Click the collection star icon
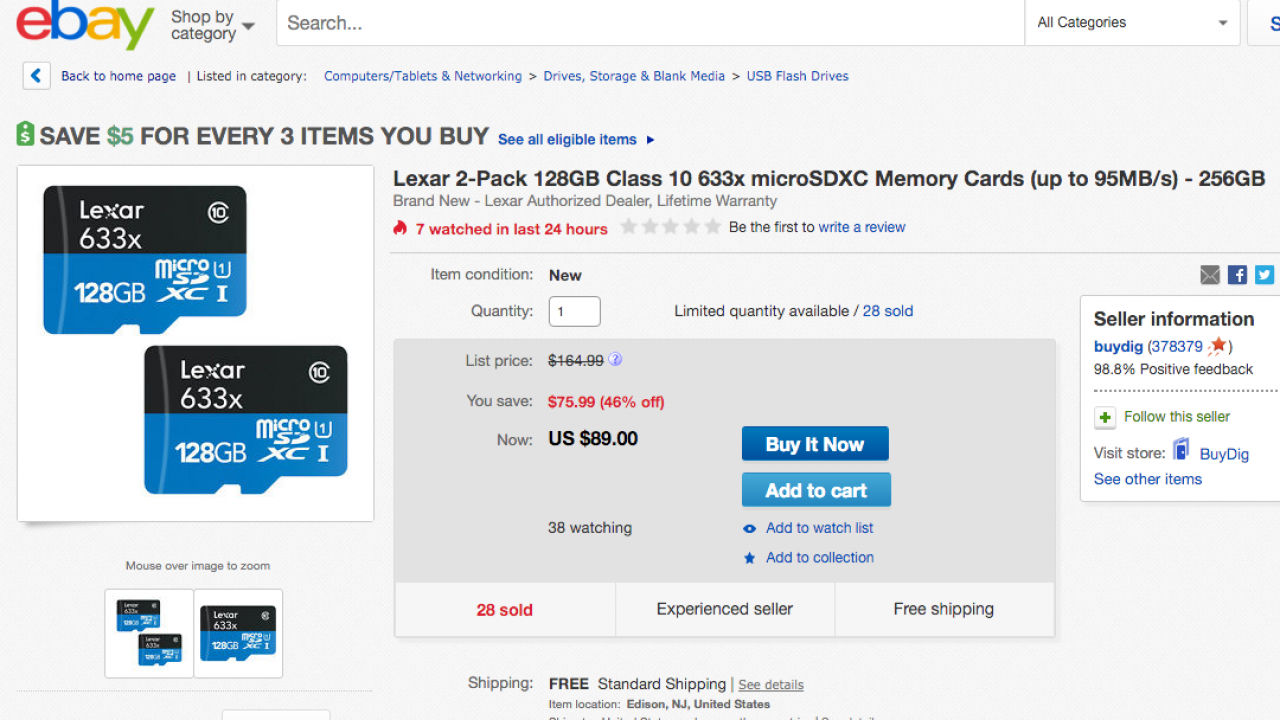 tap(749, 558)
